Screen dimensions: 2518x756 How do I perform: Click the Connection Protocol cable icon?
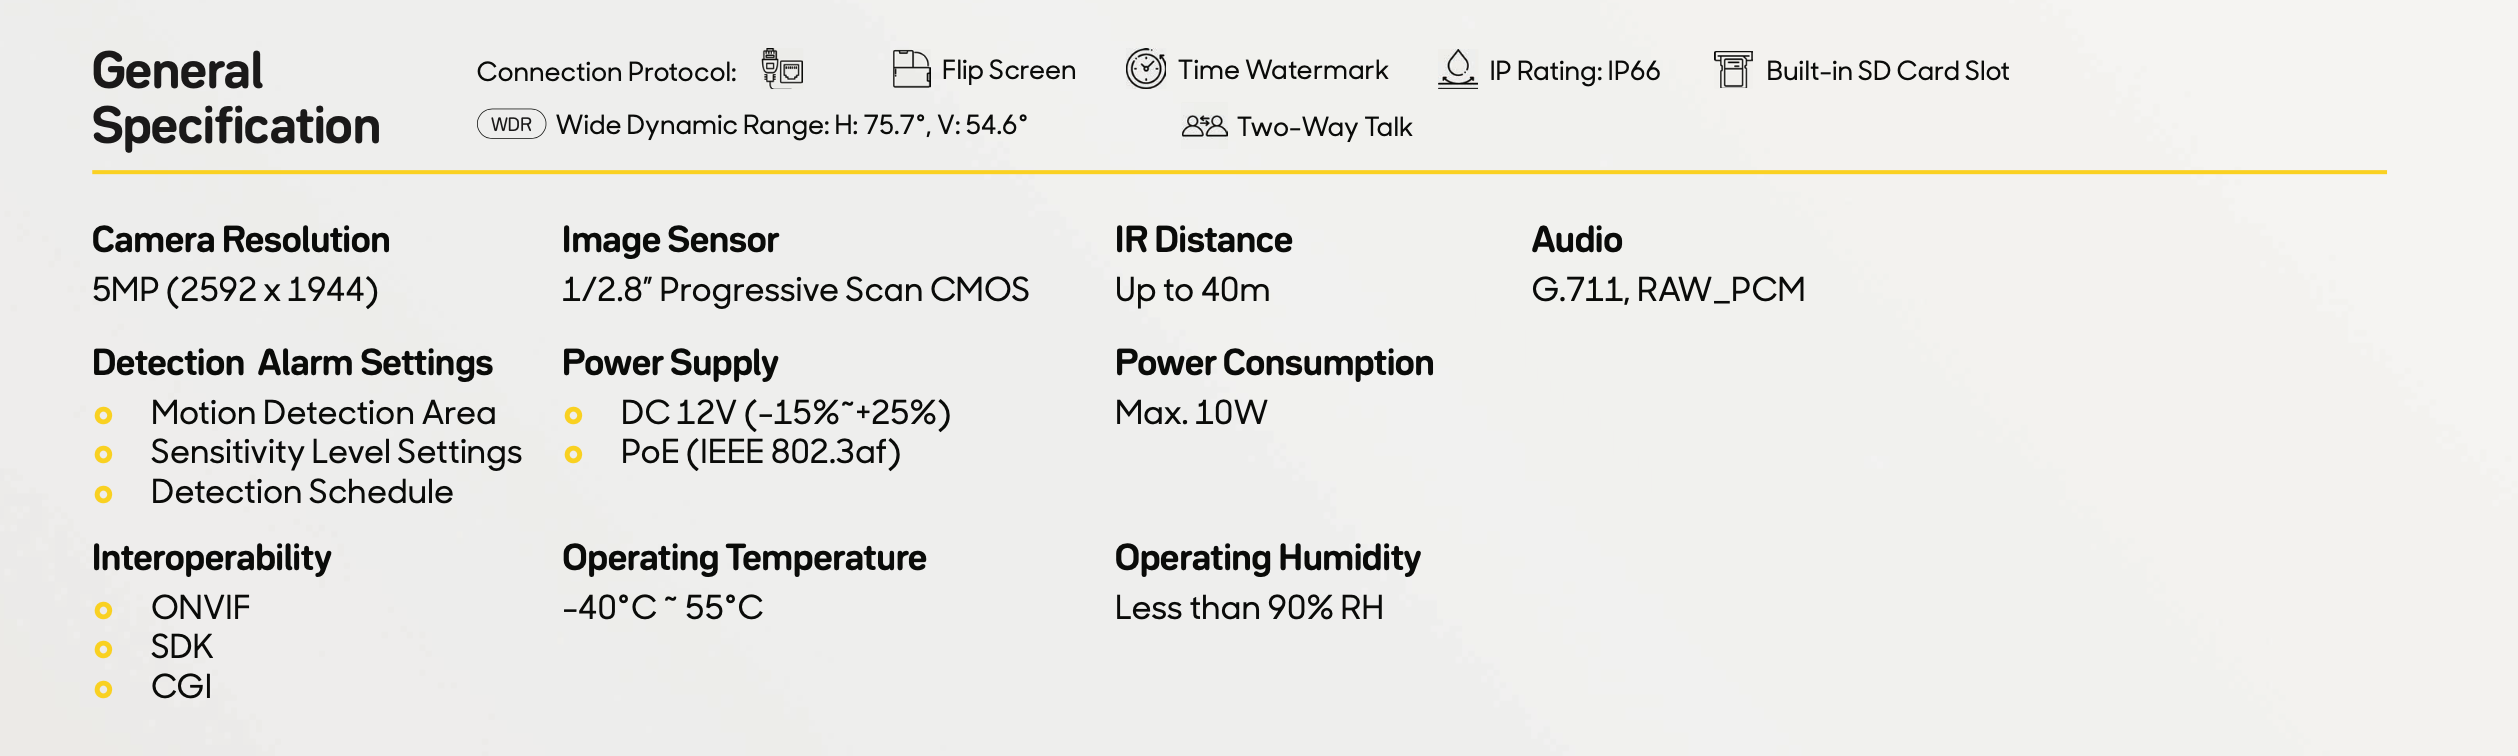coord(782,69)
